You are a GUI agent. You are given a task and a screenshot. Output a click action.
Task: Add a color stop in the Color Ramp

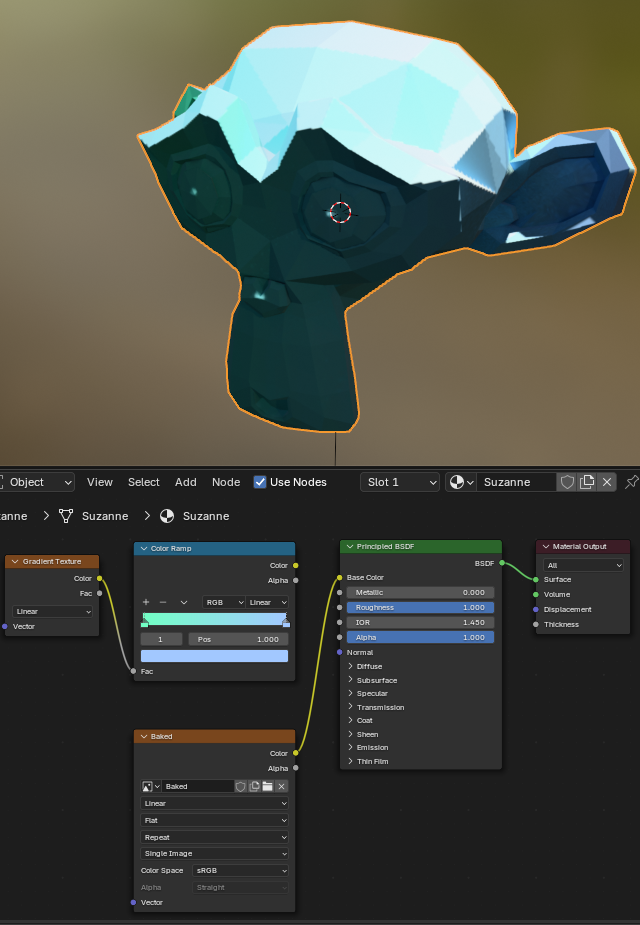click(x=146, y=602)
